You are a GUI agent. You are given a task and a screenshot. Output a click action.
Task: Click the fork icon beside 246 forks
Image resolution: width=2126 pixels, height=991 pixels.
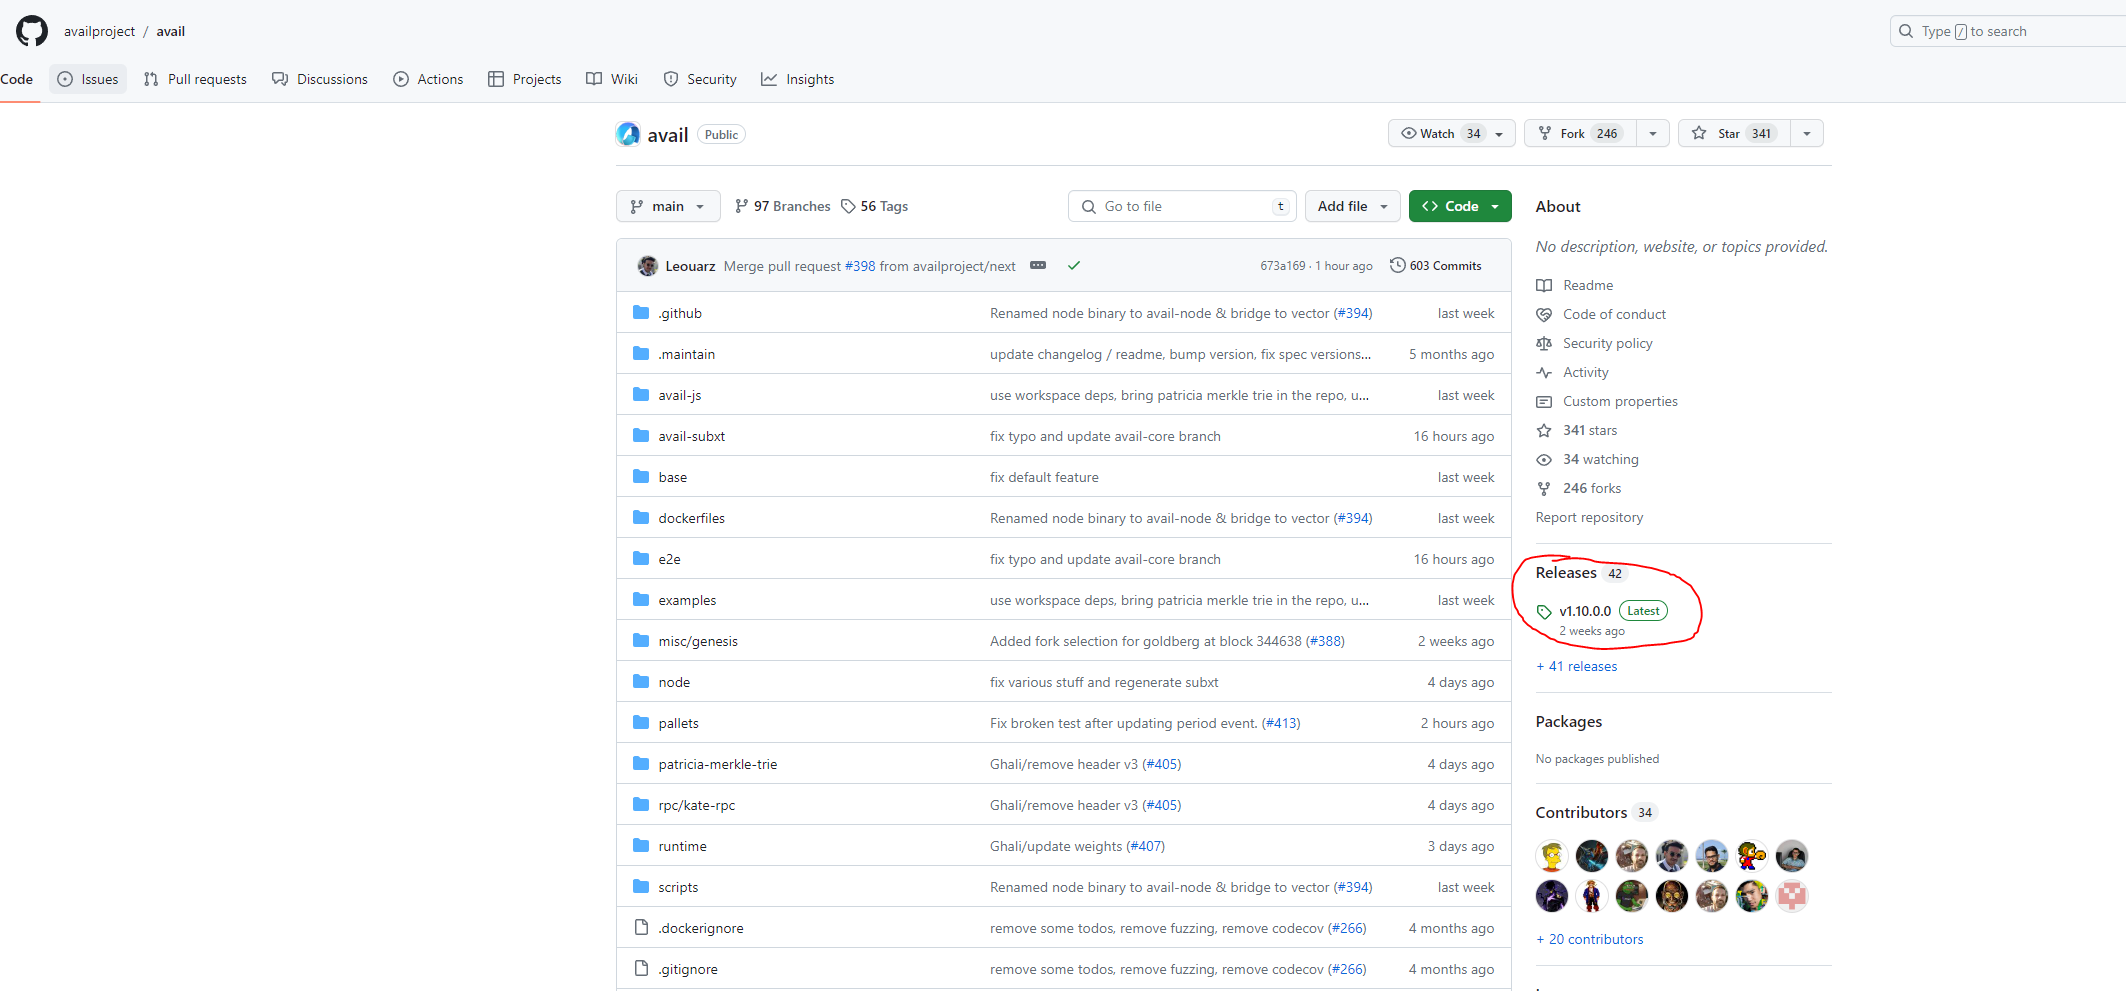pos(1544,489)
